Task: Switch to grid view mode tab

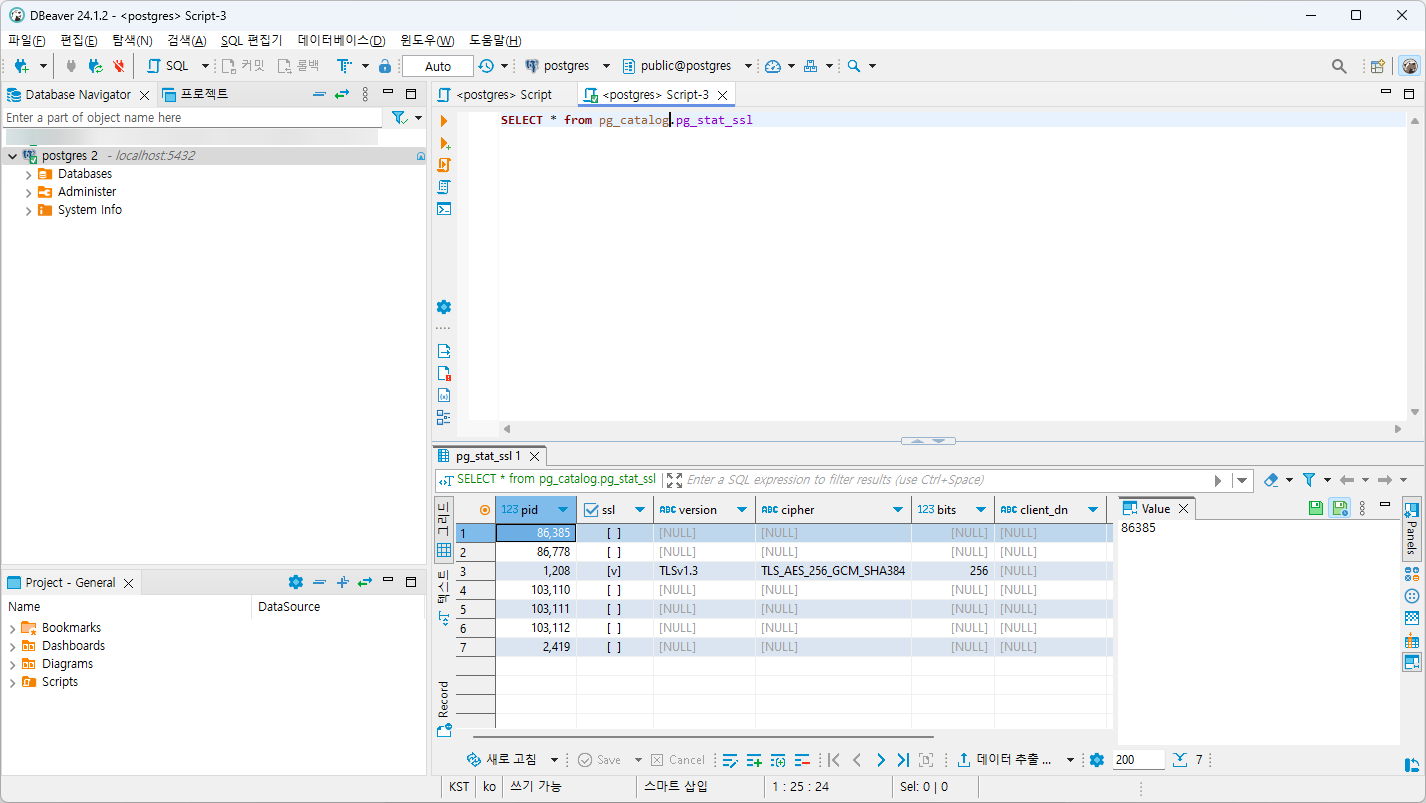Action: click(444, 530)
